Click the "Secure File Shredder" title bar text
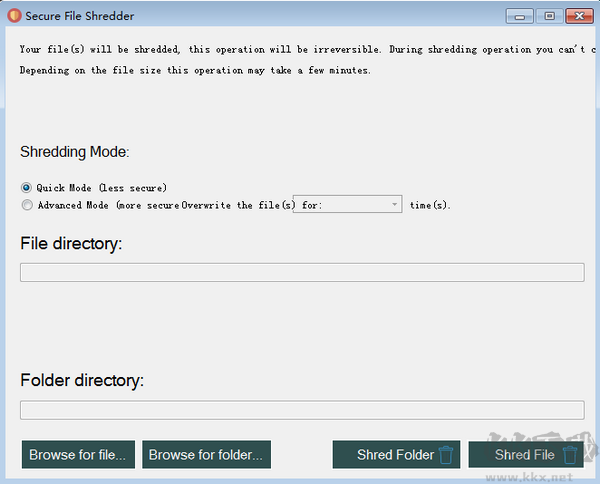The width and height of the screenshot is (600, 484). coord(78,16)
